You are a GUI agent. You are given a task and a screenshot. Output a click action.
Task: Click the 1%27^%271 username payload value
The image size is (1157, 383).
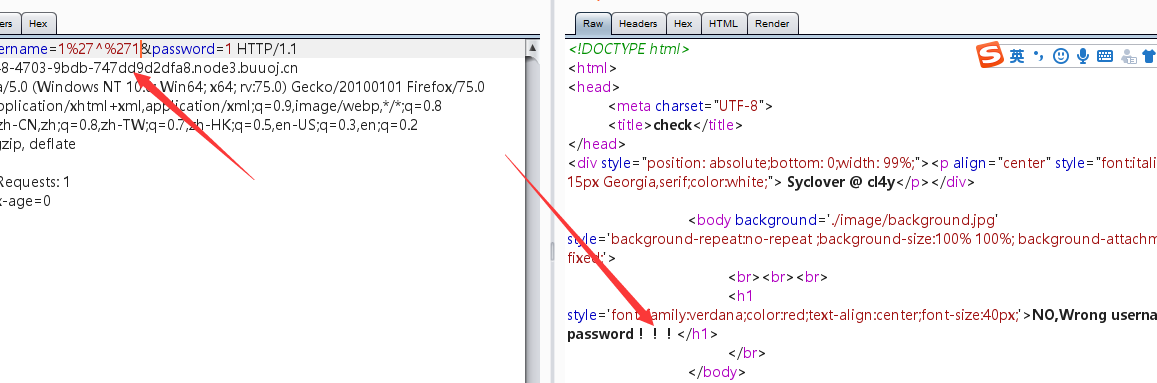click(99, 49)
